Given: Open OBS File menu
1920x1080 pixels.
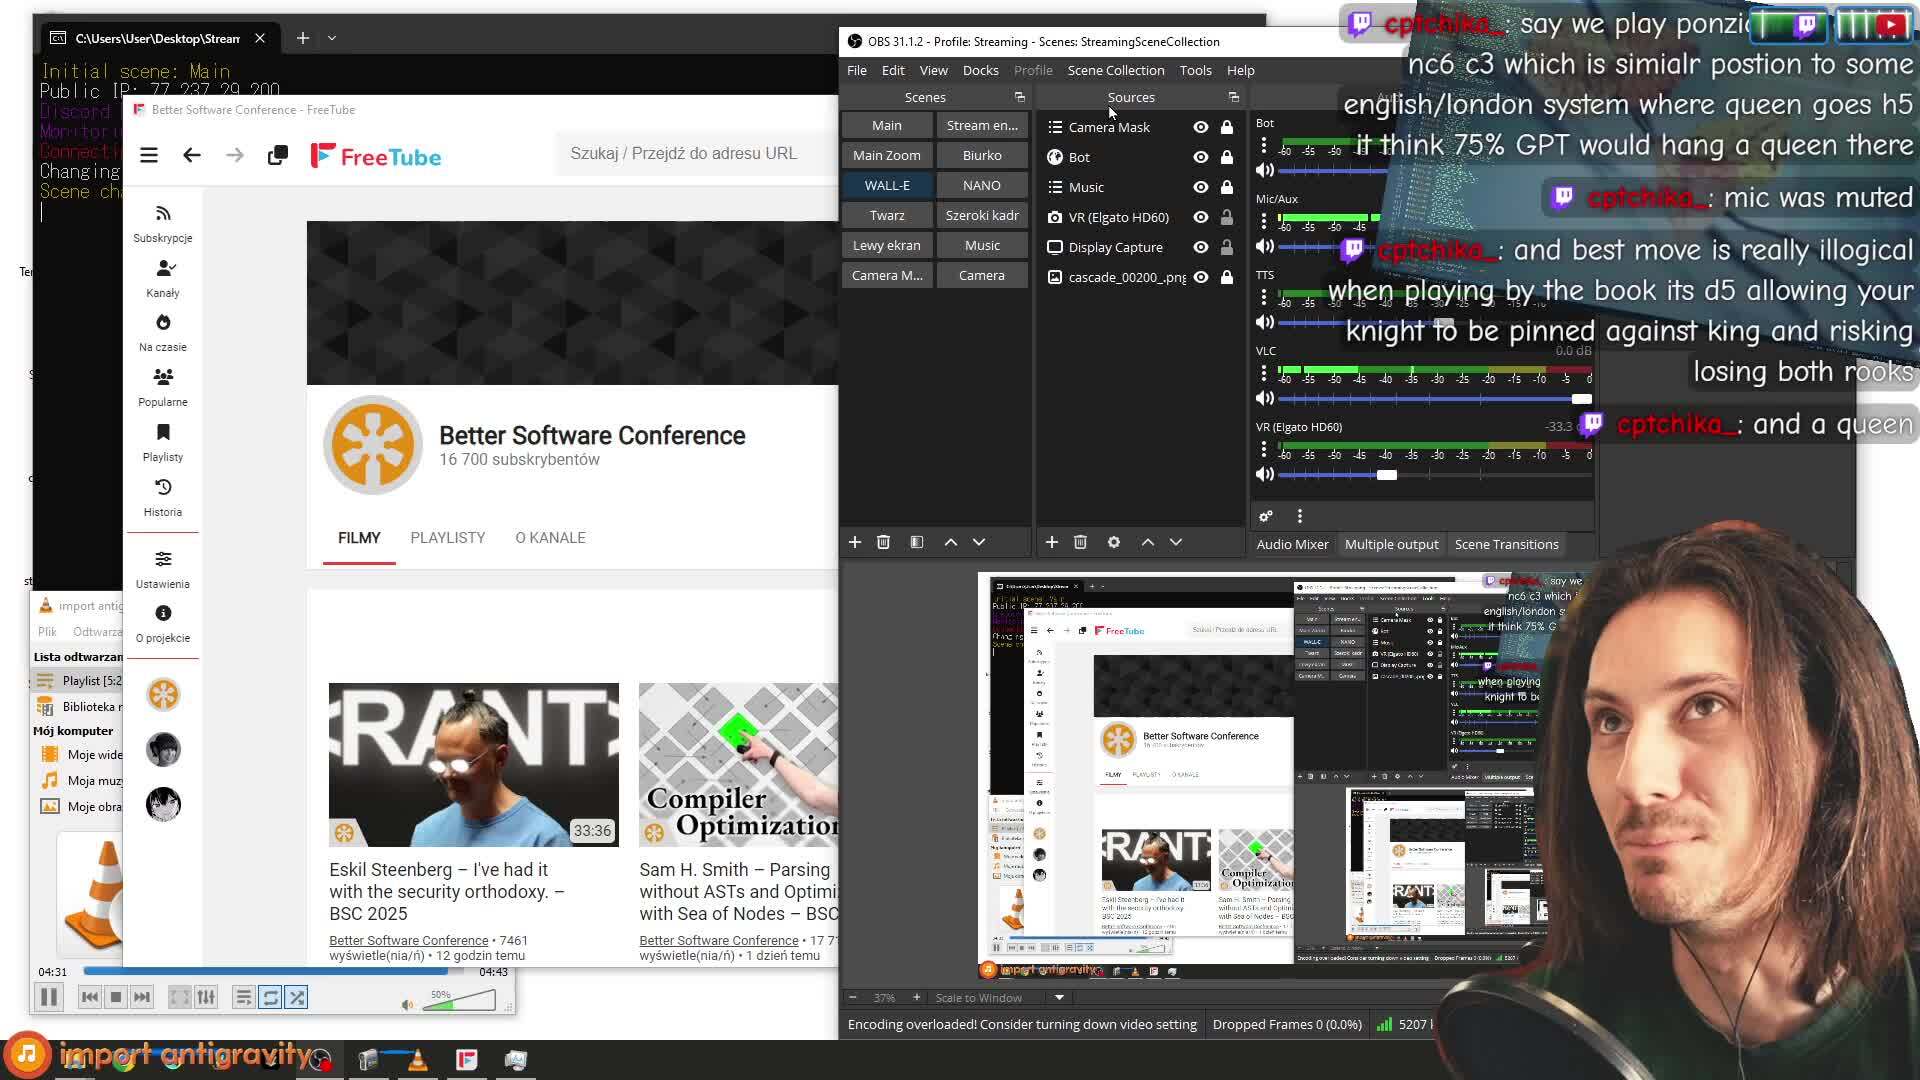Looking at the screenshot, I should click(857, 70).
